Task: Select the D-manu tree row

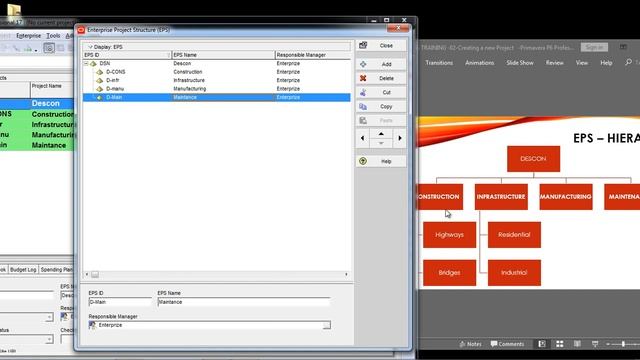Action: [x=216, y=89]
